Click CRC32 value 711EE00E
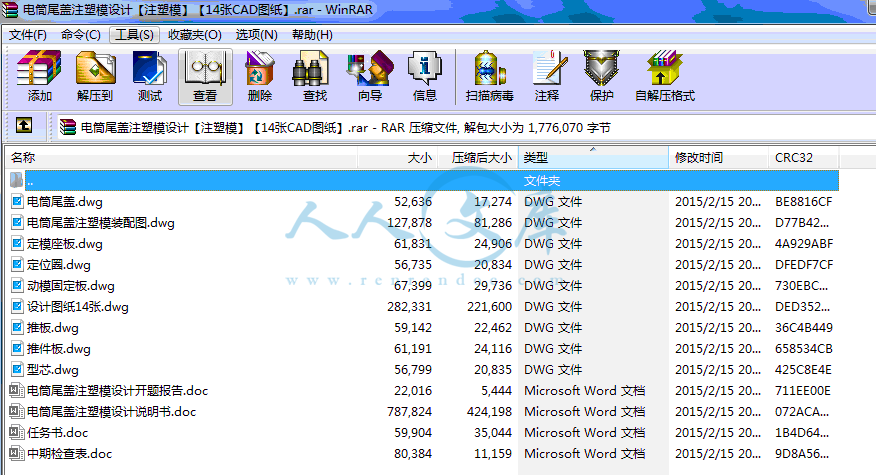This screenshot has width=876, height=475. 803,391
